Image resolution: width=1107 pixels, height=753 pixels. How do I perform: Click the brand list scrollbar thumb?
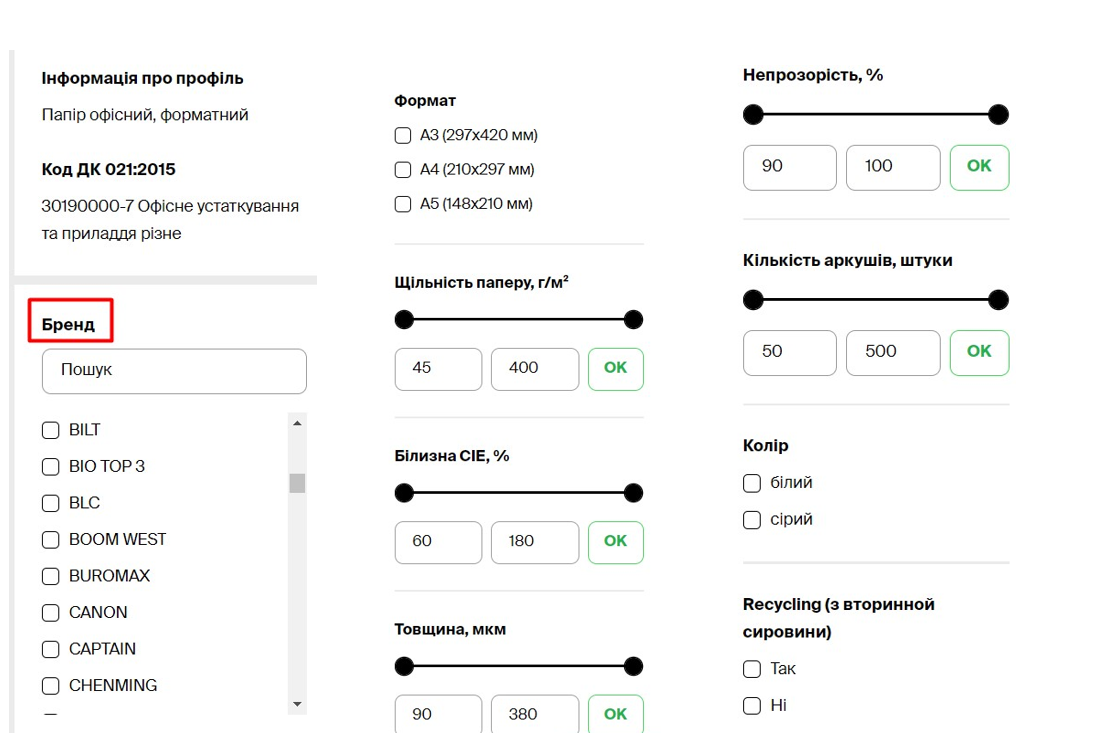297,483
